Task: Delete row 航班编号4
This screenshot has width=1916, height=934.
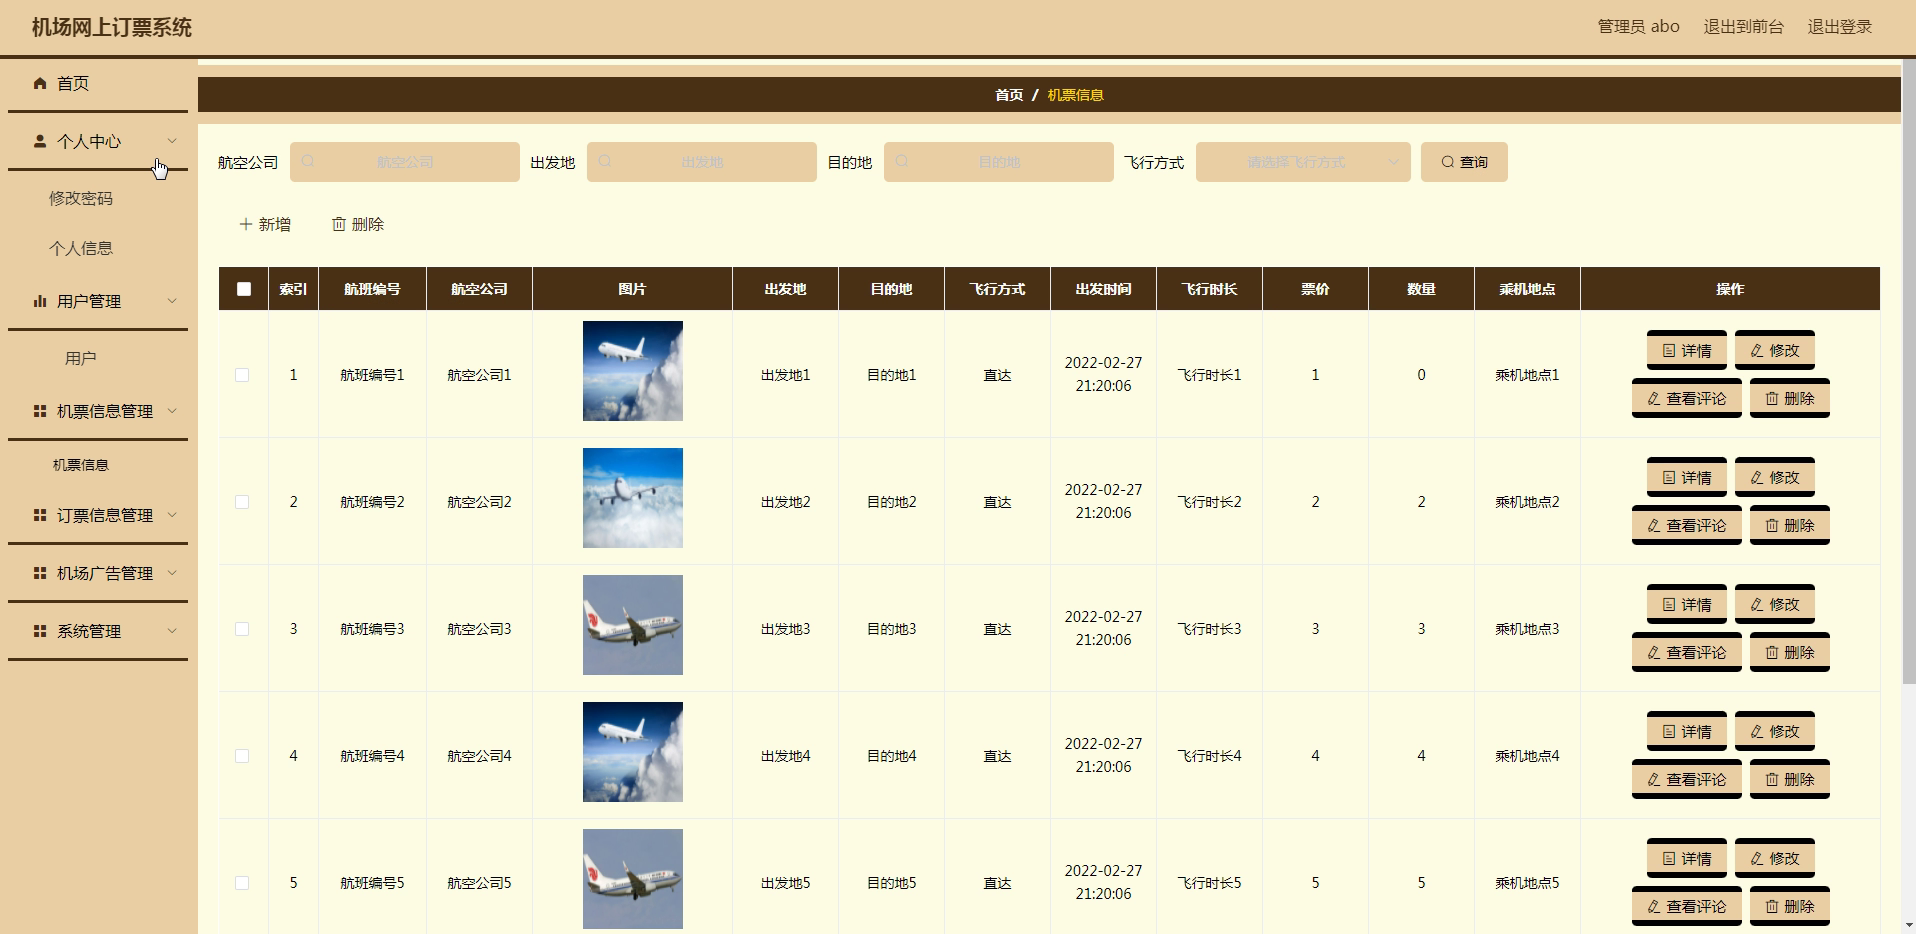Action: click(x=1790, y=779)
